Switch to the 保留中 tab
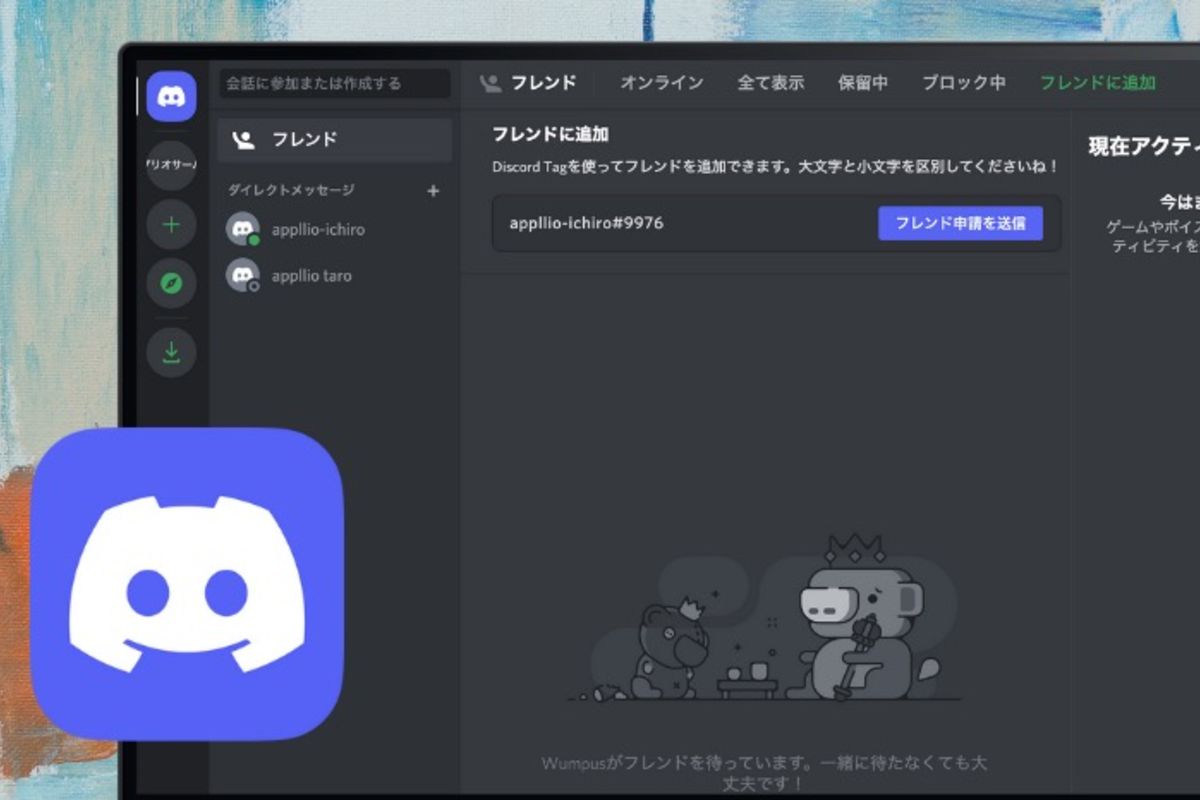The image size is (1200, 800). (x=863, y=83)
